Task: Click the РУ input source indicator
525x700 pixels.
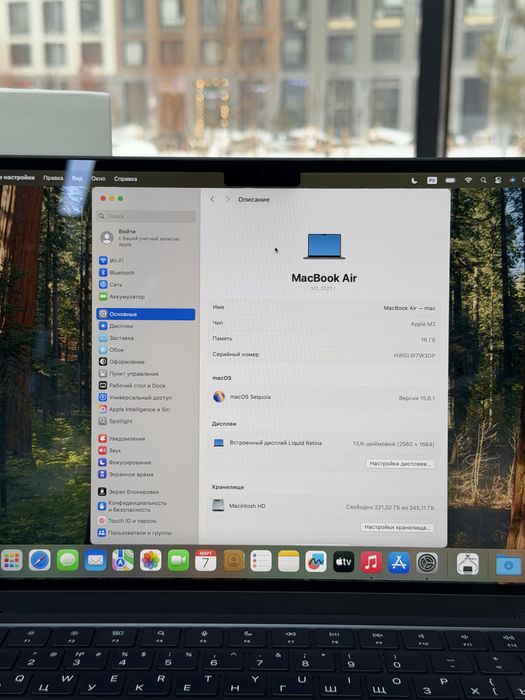Action: click(x=432, y=180)
